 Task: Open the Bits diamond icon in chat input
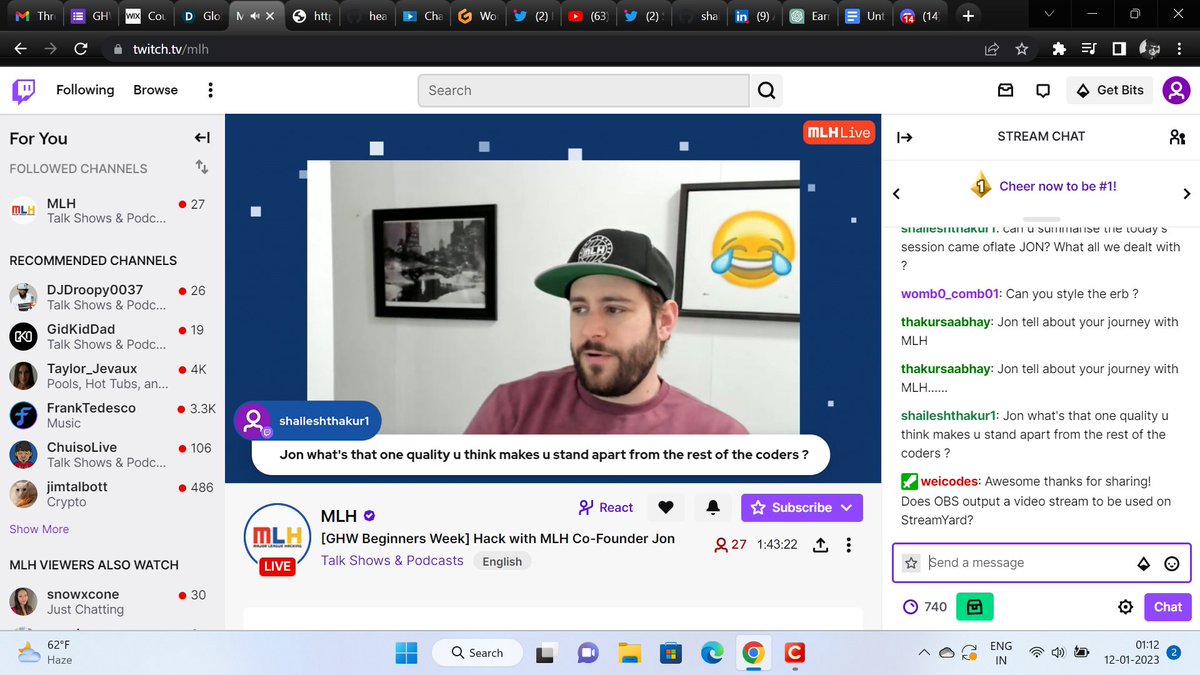(1144, 563)
